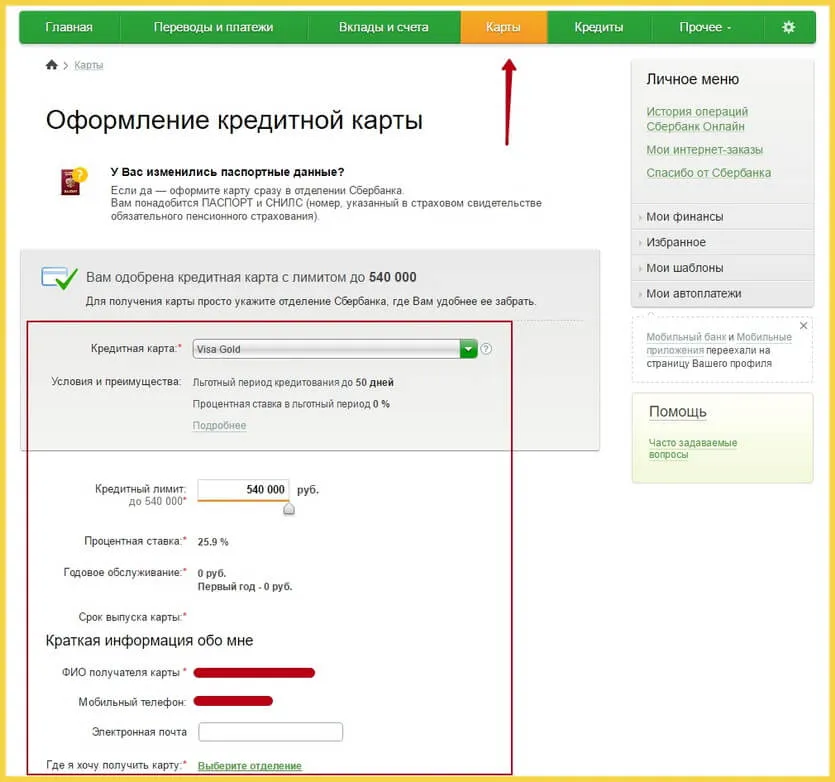Click the Краткая информация обо мне heading
835x782 pixels.
click(x=149, y=640)
